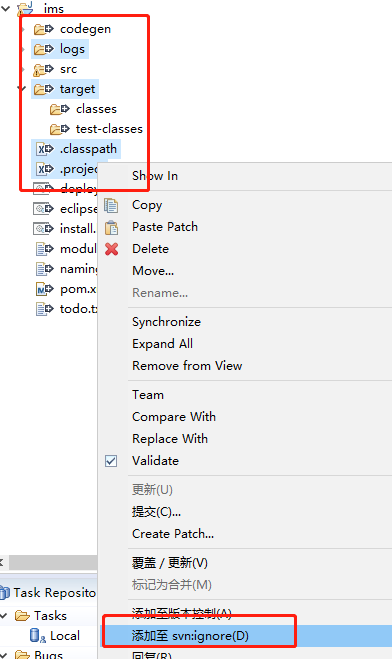This screenshot has height=659, width=392.
Task: Click the classes folder icon
Action: coord(59,109)
